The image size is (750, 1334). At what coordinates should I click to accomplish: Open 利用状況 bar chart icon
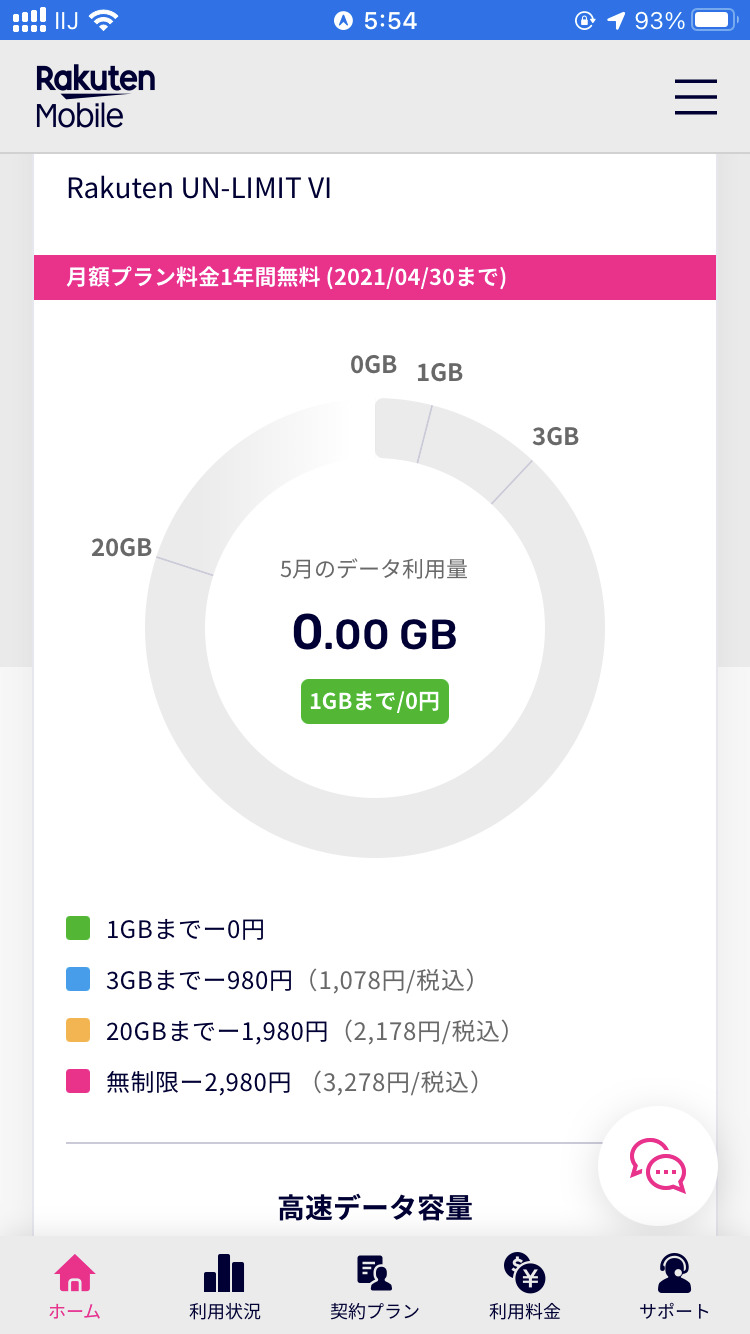[x=224, y=1273]
